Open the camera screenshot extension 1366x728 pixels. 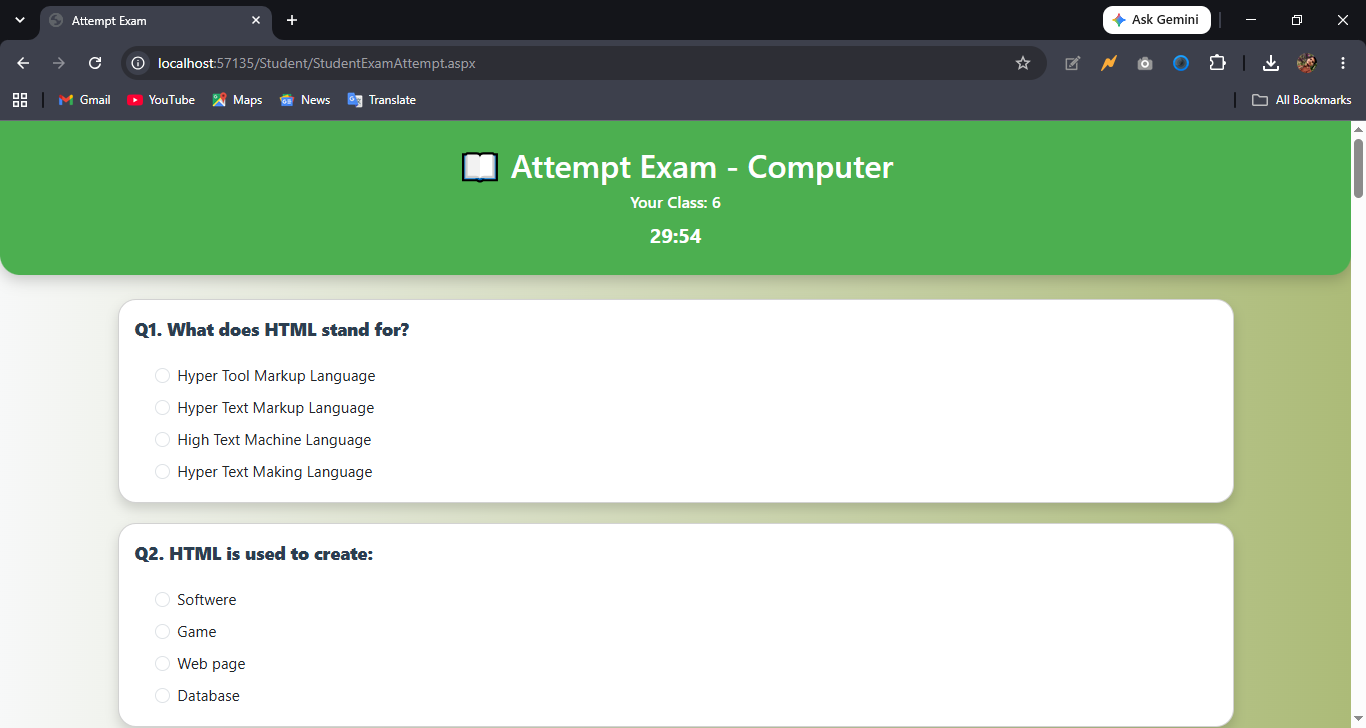[1144, 63]
